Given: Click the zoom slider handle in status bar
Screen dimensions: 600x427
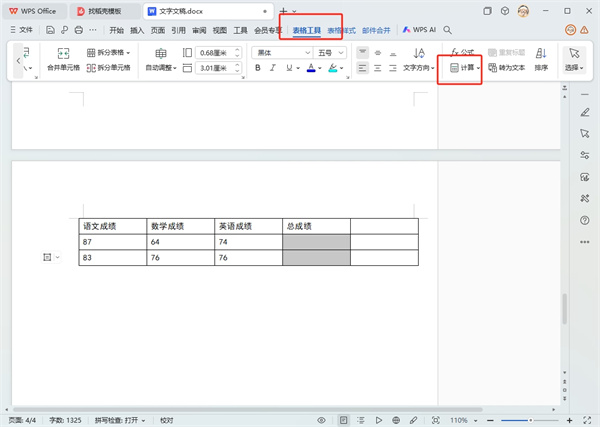Looking at the screenshot, I should [x=531, y=420].
